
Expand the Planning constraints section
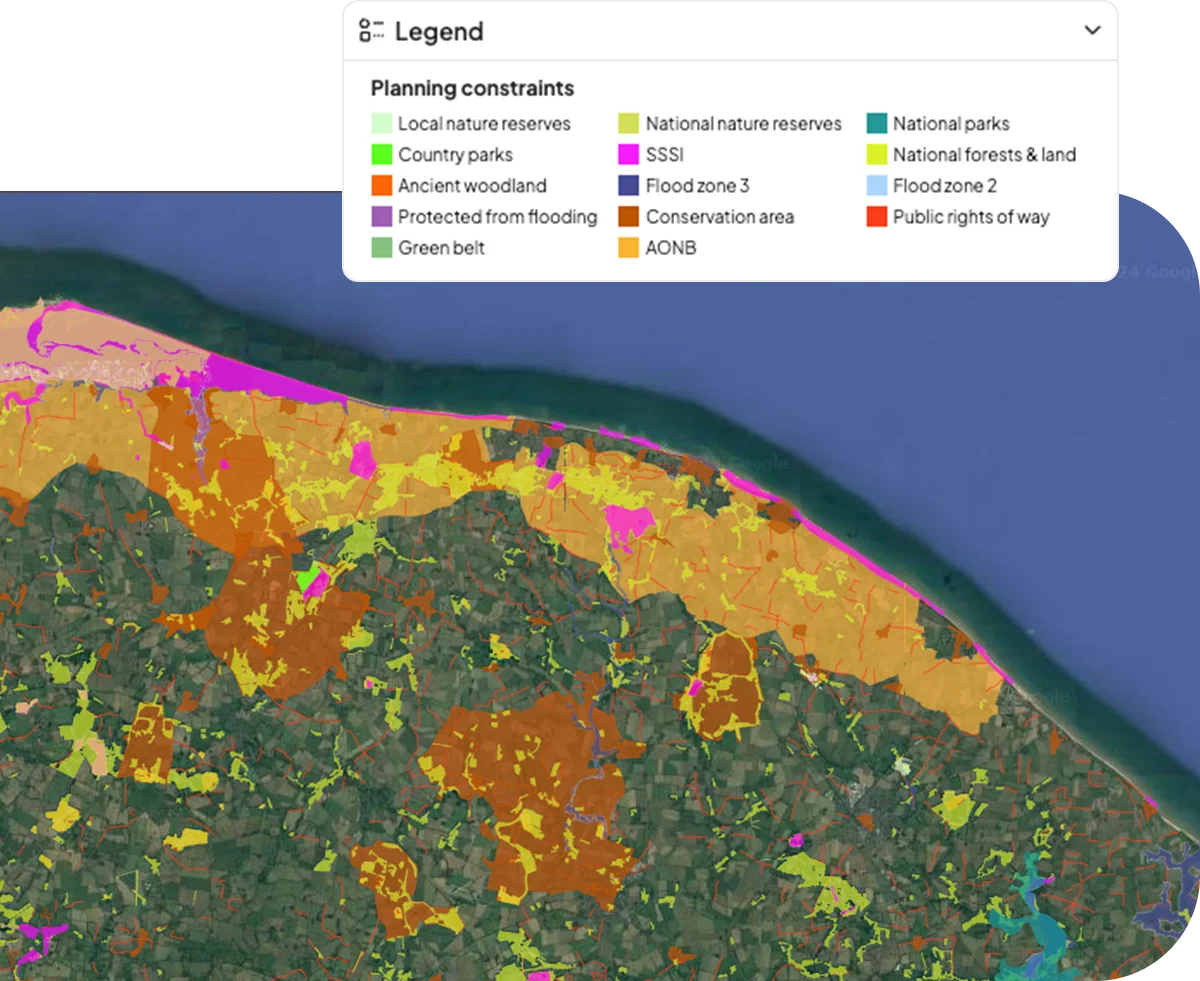472,88
